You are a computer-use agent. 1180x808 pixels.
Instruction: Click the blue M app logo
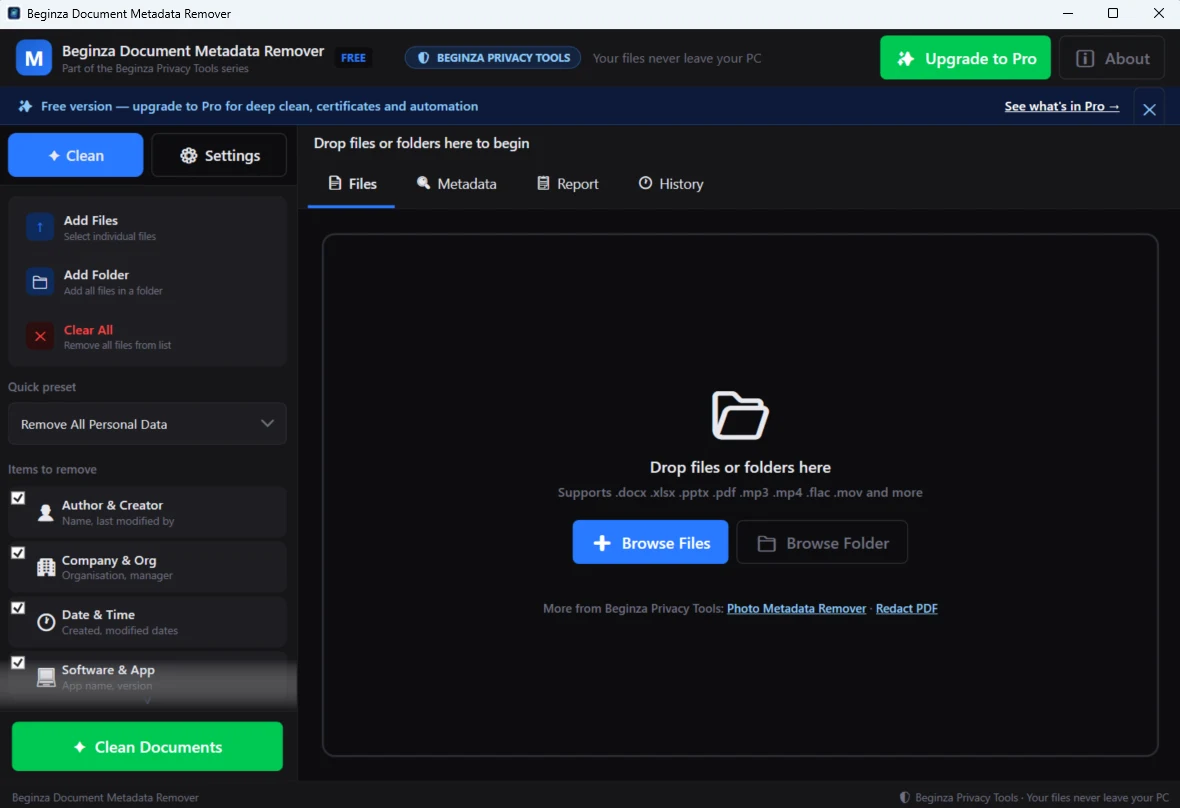pos(34,58)
